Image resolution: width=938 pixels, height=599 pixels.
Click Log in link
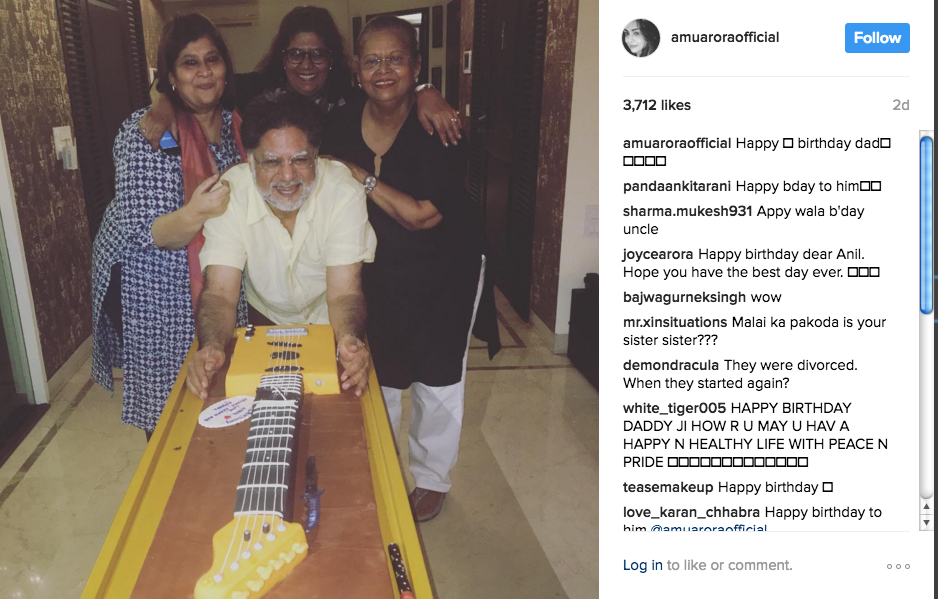642,565
